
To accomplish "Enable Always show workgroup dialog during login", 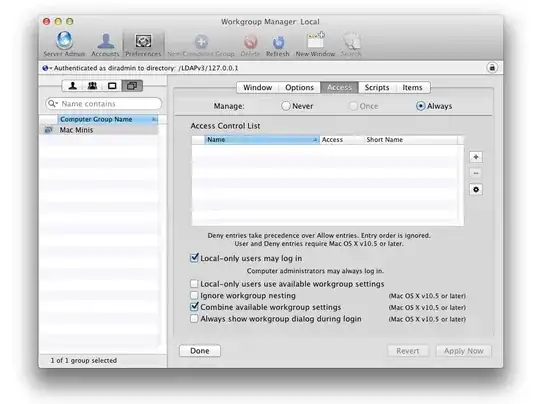I will (x=194, y=319).
